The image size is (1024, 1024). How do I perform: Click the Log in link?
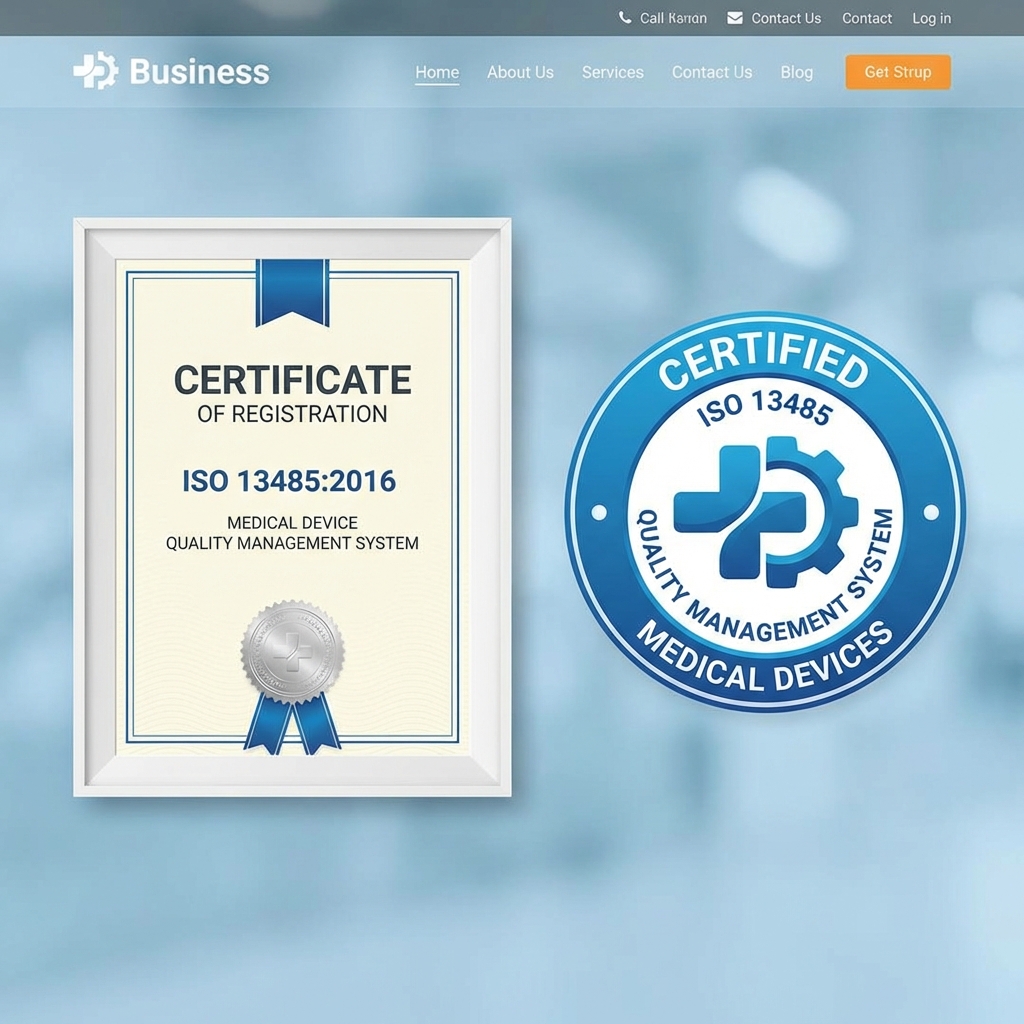pos(931,18)
